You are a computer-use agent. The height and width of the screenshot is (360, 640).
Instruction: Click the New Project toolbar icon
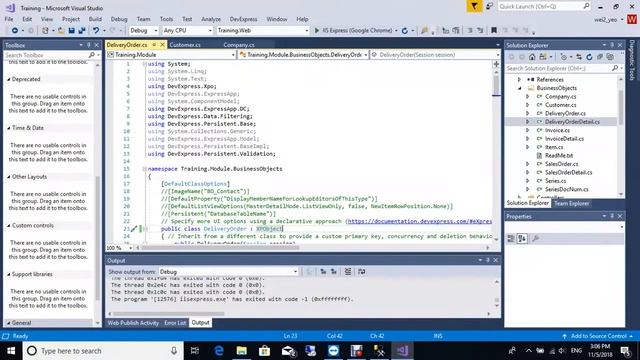pyautogui.click(x=45, y=31)
